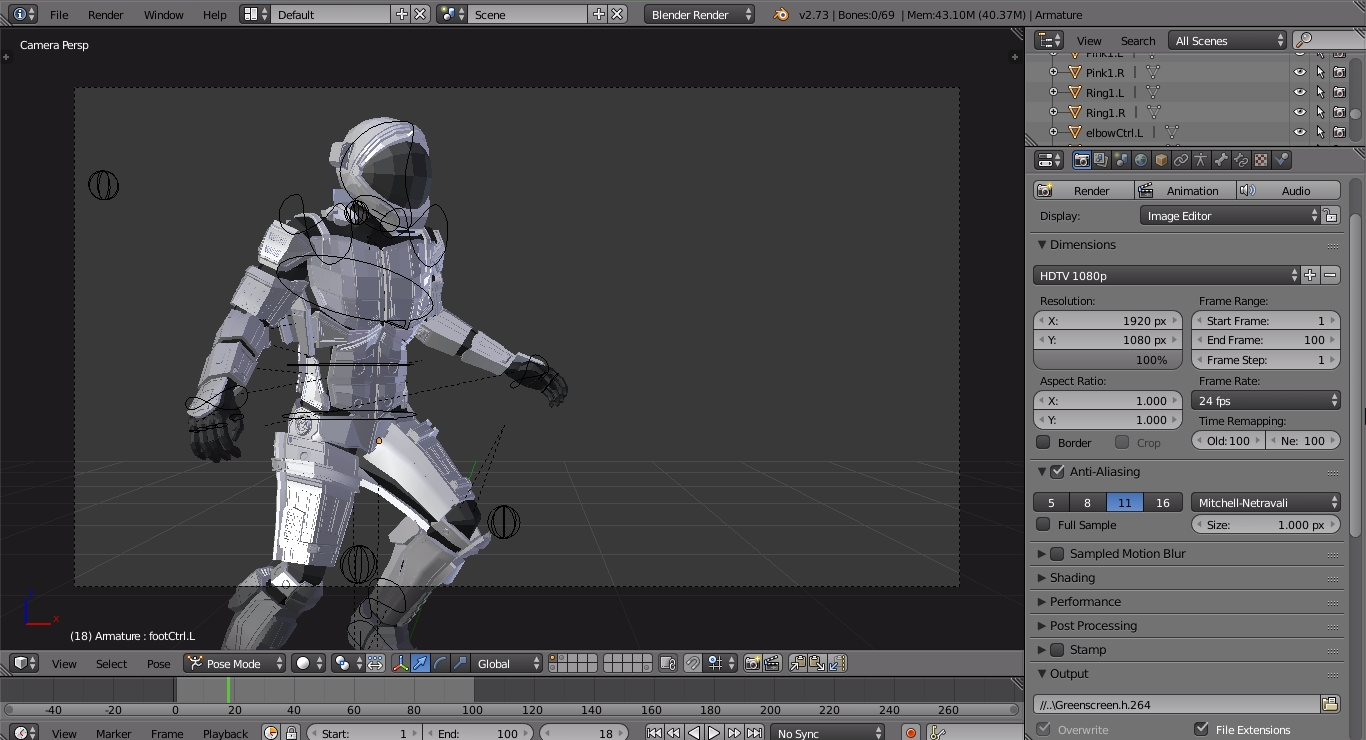Open the No Sync playback dropdown
The height and width of the screenshot is (740, 1366).
(x=828, y=733)
